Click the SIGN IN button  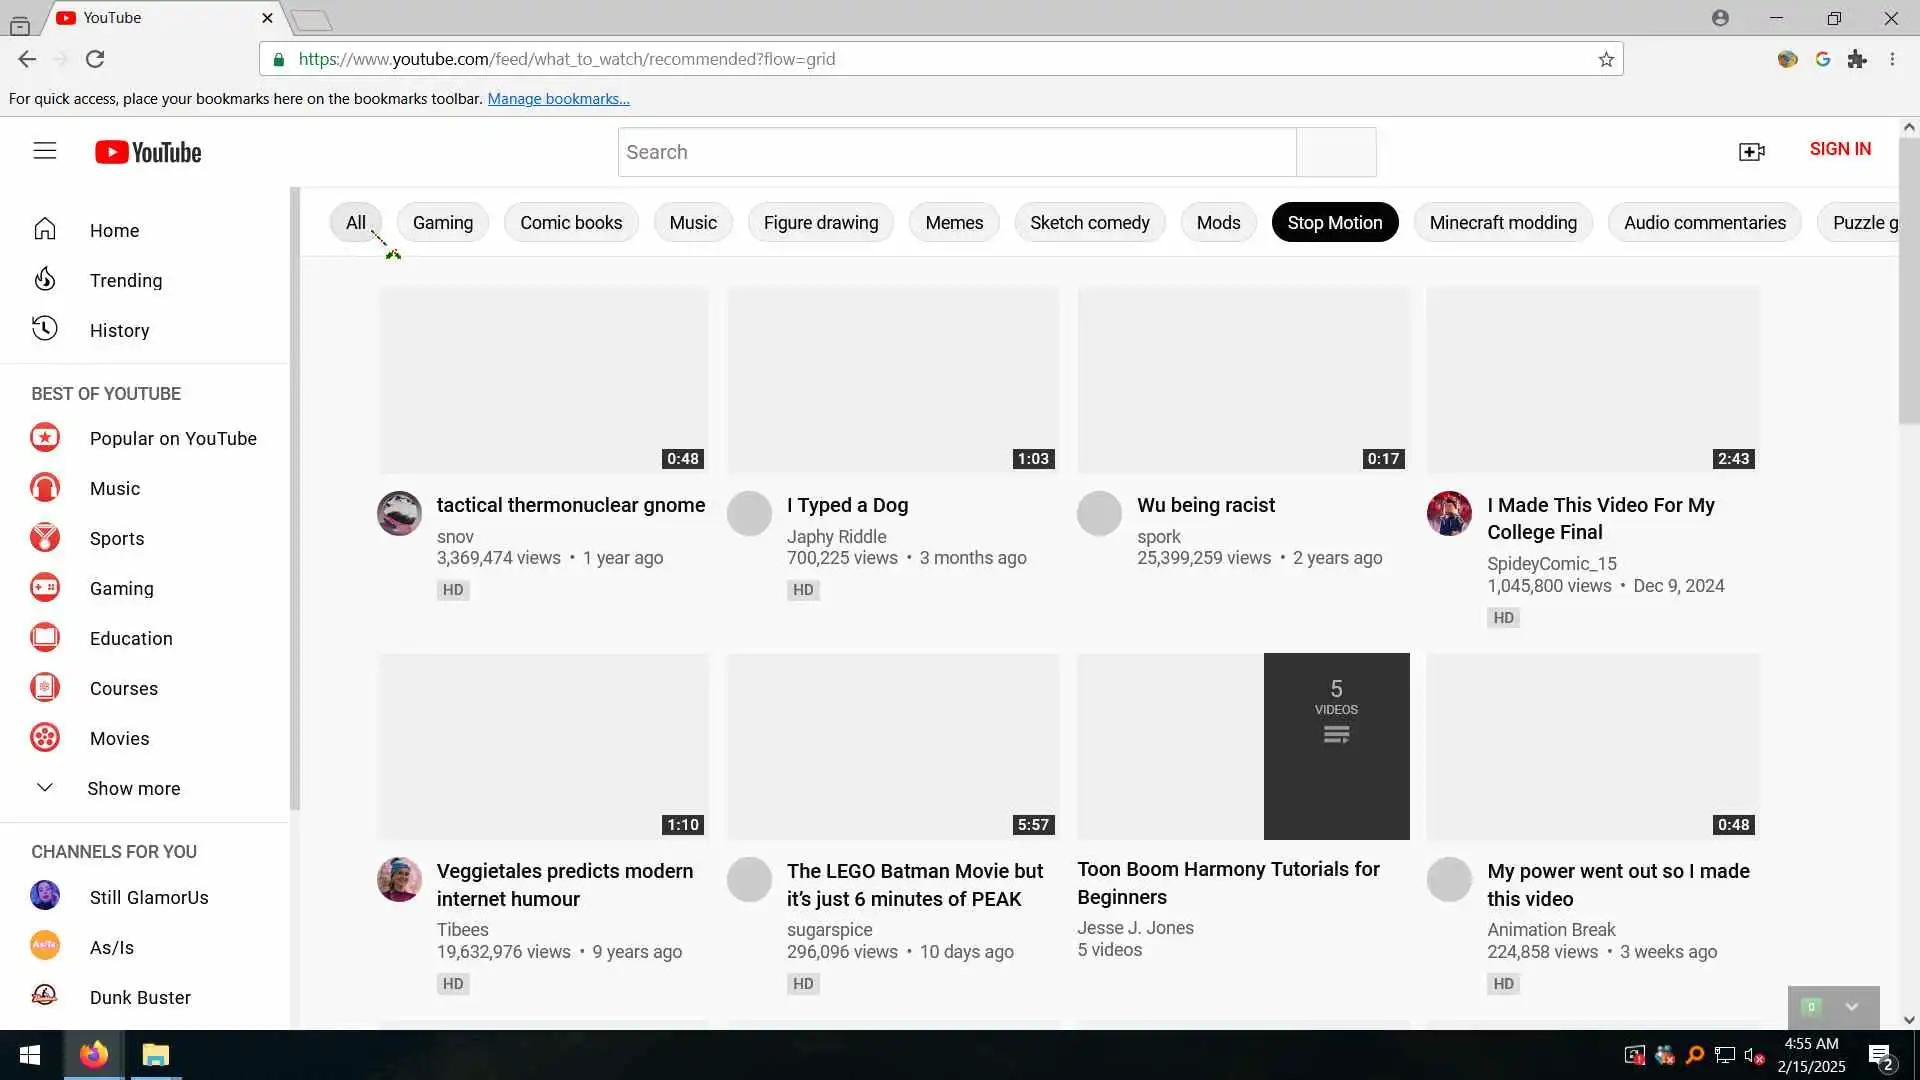[1839, 149]
